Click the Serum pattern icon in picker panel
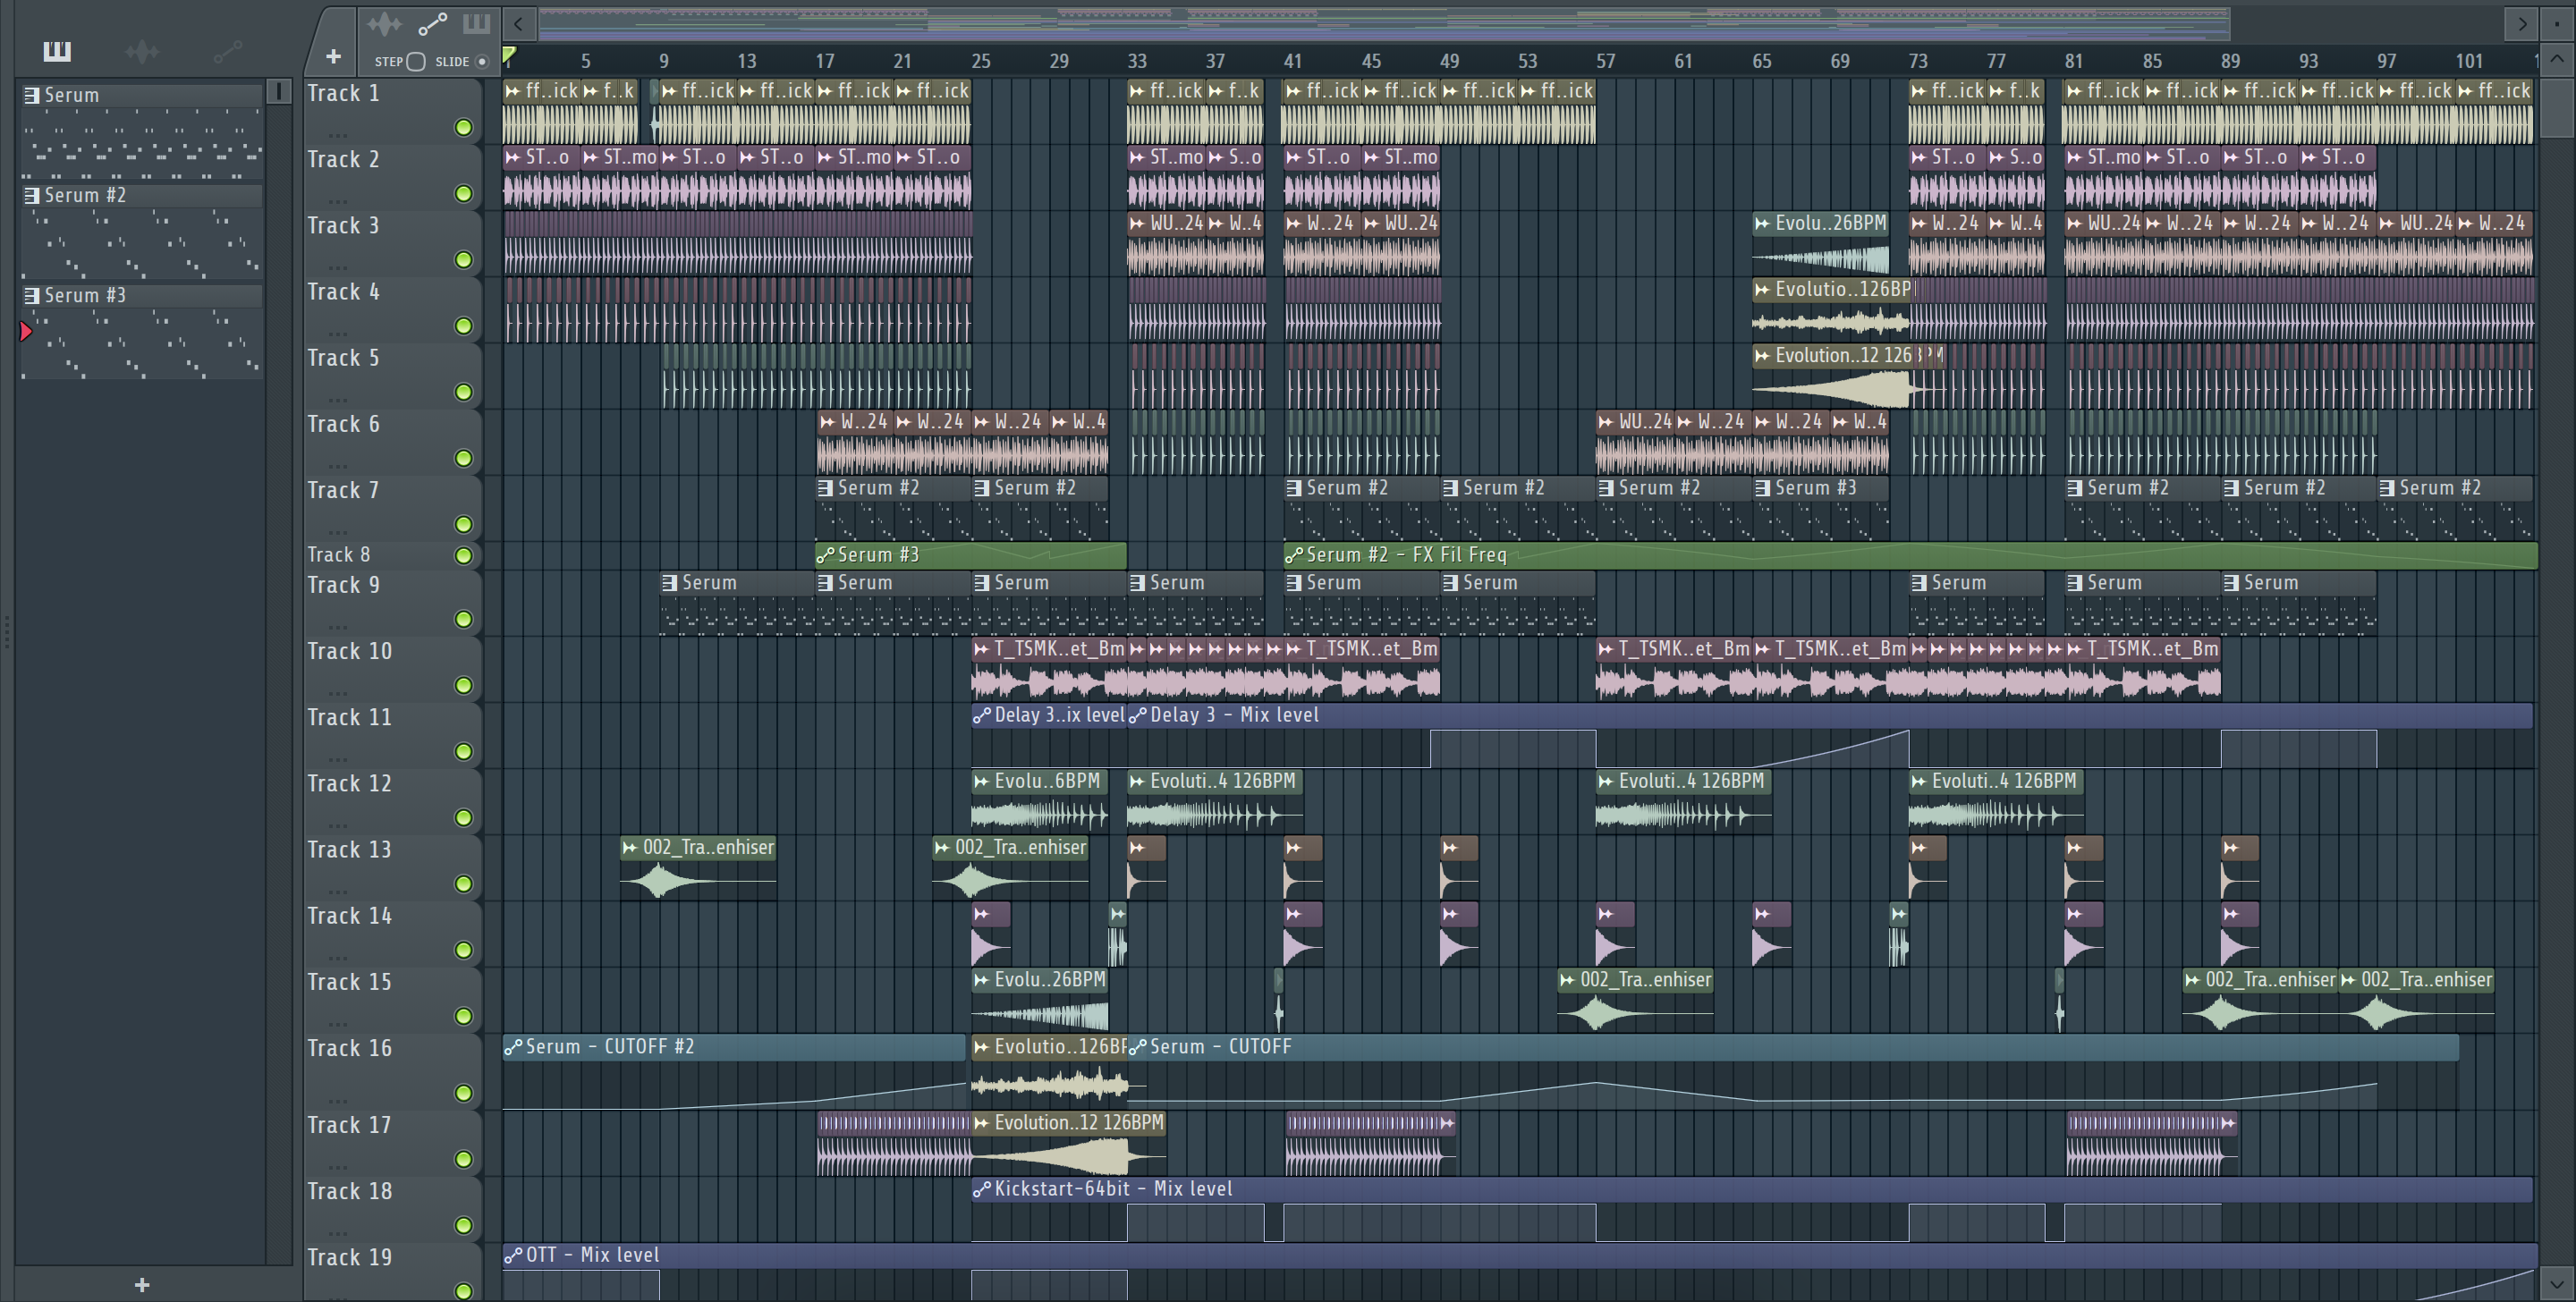This screenshot has height=1302, width=2576. coord(32,95)
